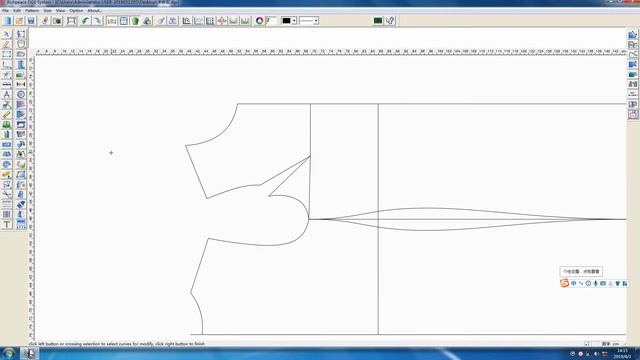The width and height of the screenshot is (640, 360).
Task: Click the black color swatch
Action: tap(287, 20)
